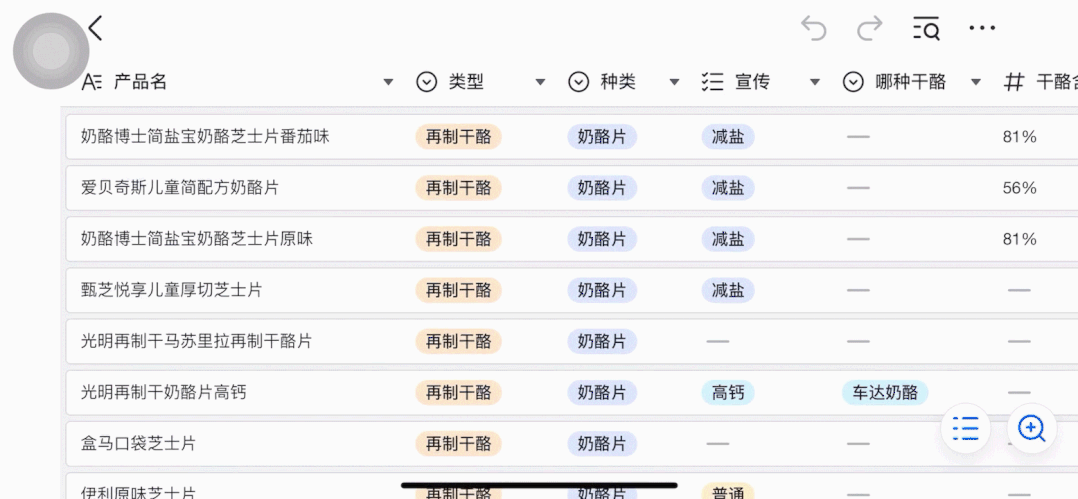Open the 光明再制干奶酪片高钙 record
Screen dimensions: 1078x499
(164, 392)
